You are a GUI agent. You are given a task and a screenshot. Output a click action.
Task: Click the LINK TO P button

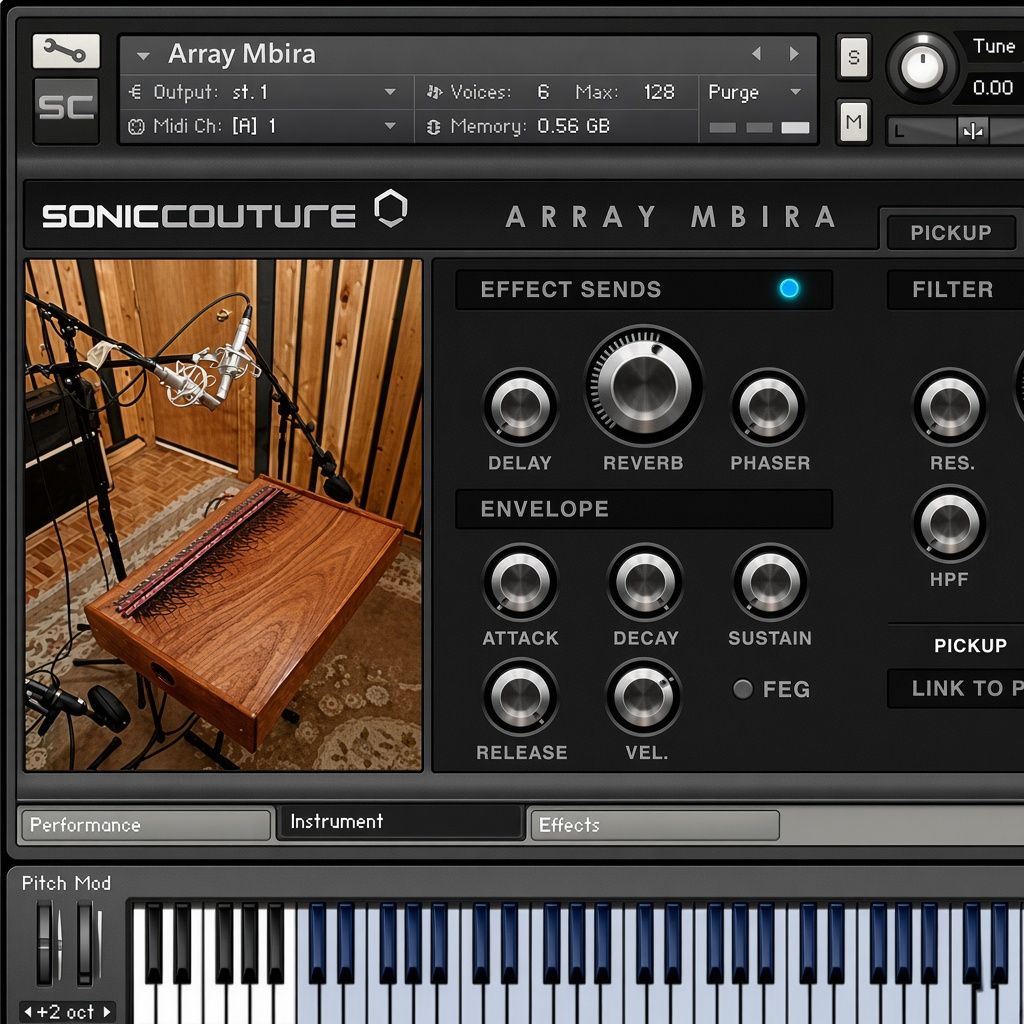pos(956,688)
